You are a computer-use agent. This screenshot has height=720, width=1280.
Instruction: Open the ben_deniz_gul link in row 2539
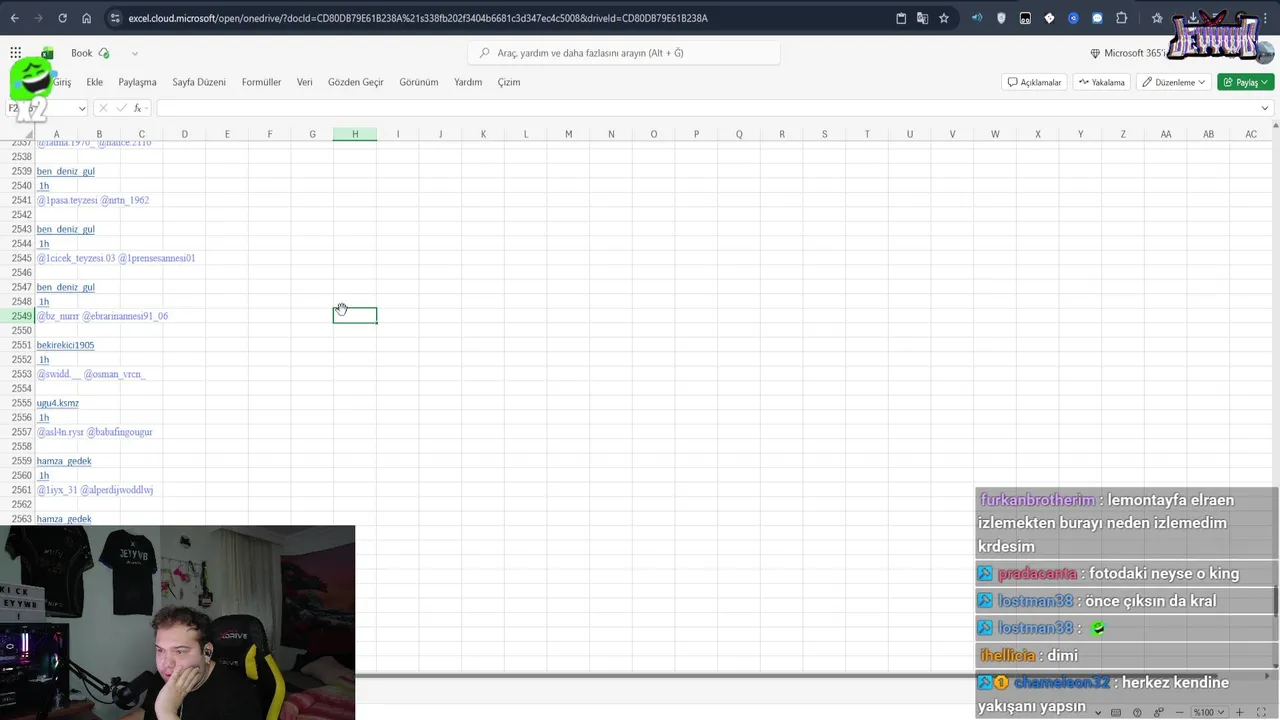click(x=66, y=171)
